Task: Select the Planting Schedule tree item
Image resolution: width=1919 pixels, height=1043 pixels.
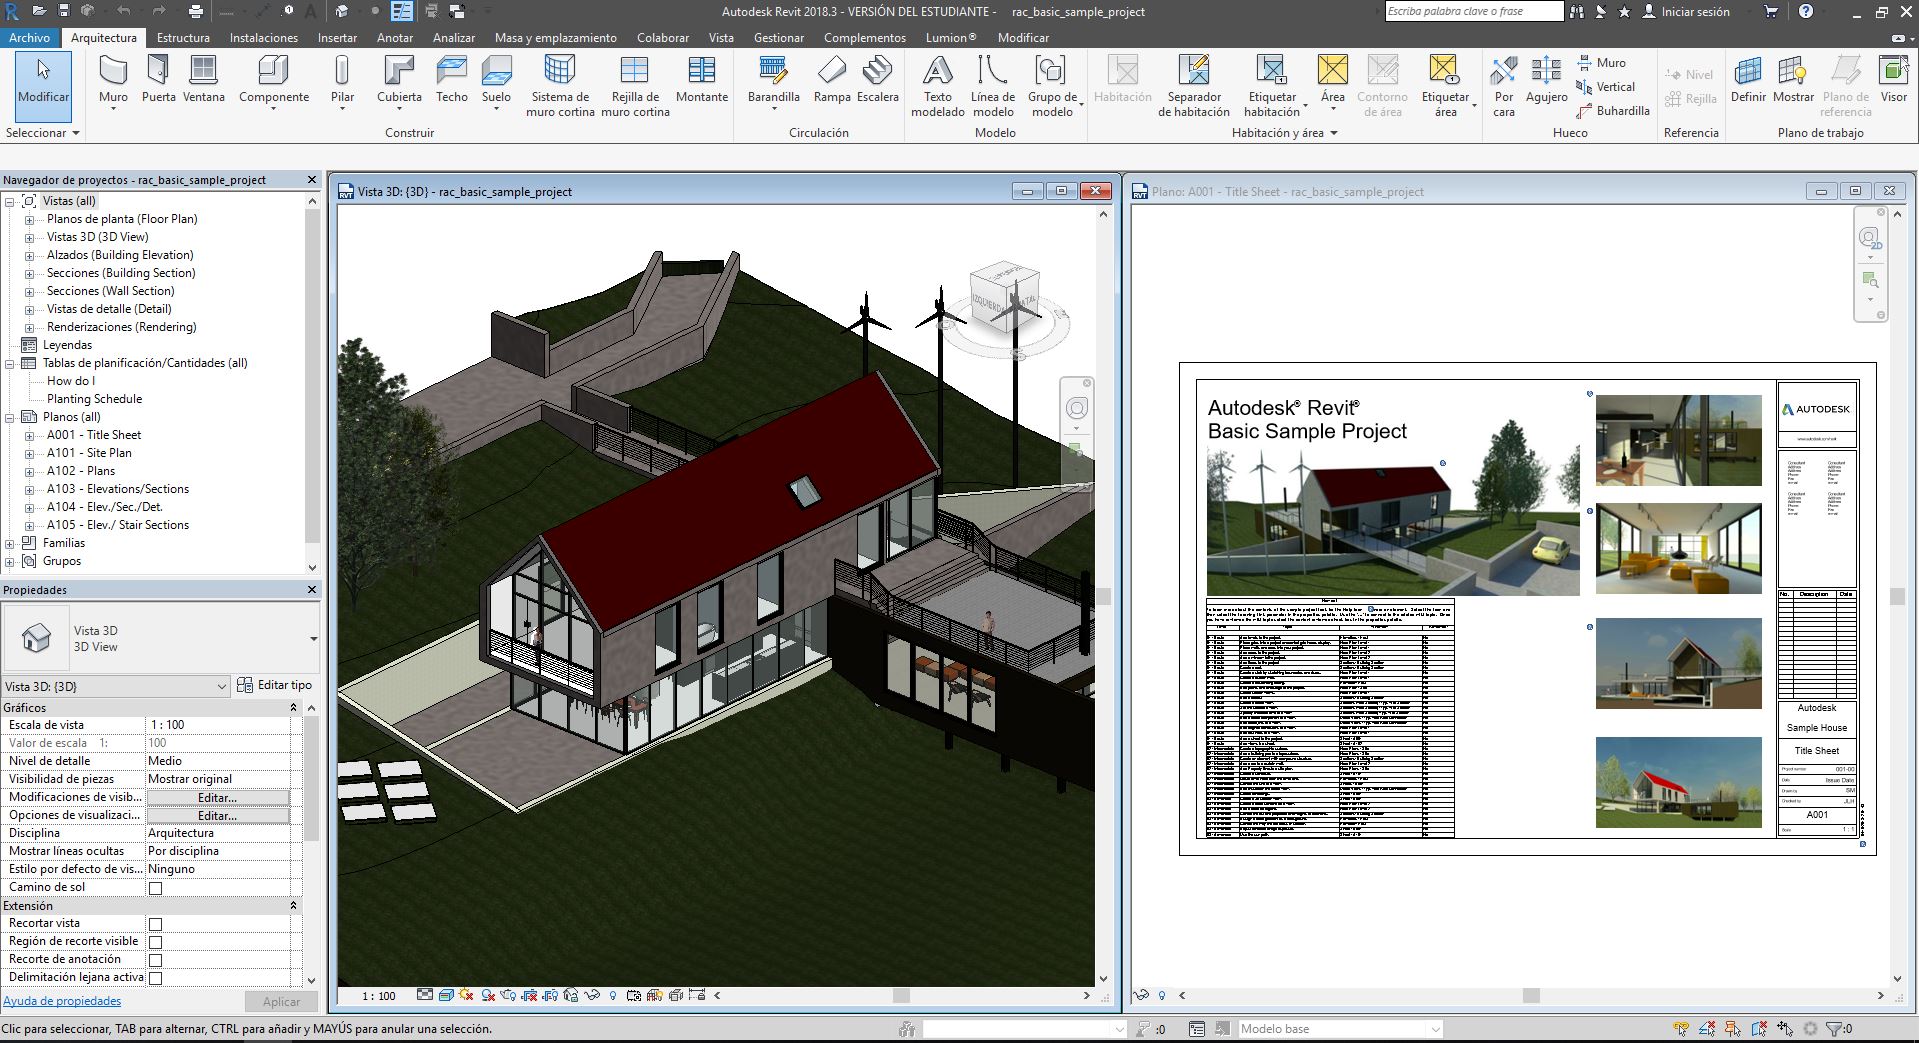Action: [x=94, y=399]
